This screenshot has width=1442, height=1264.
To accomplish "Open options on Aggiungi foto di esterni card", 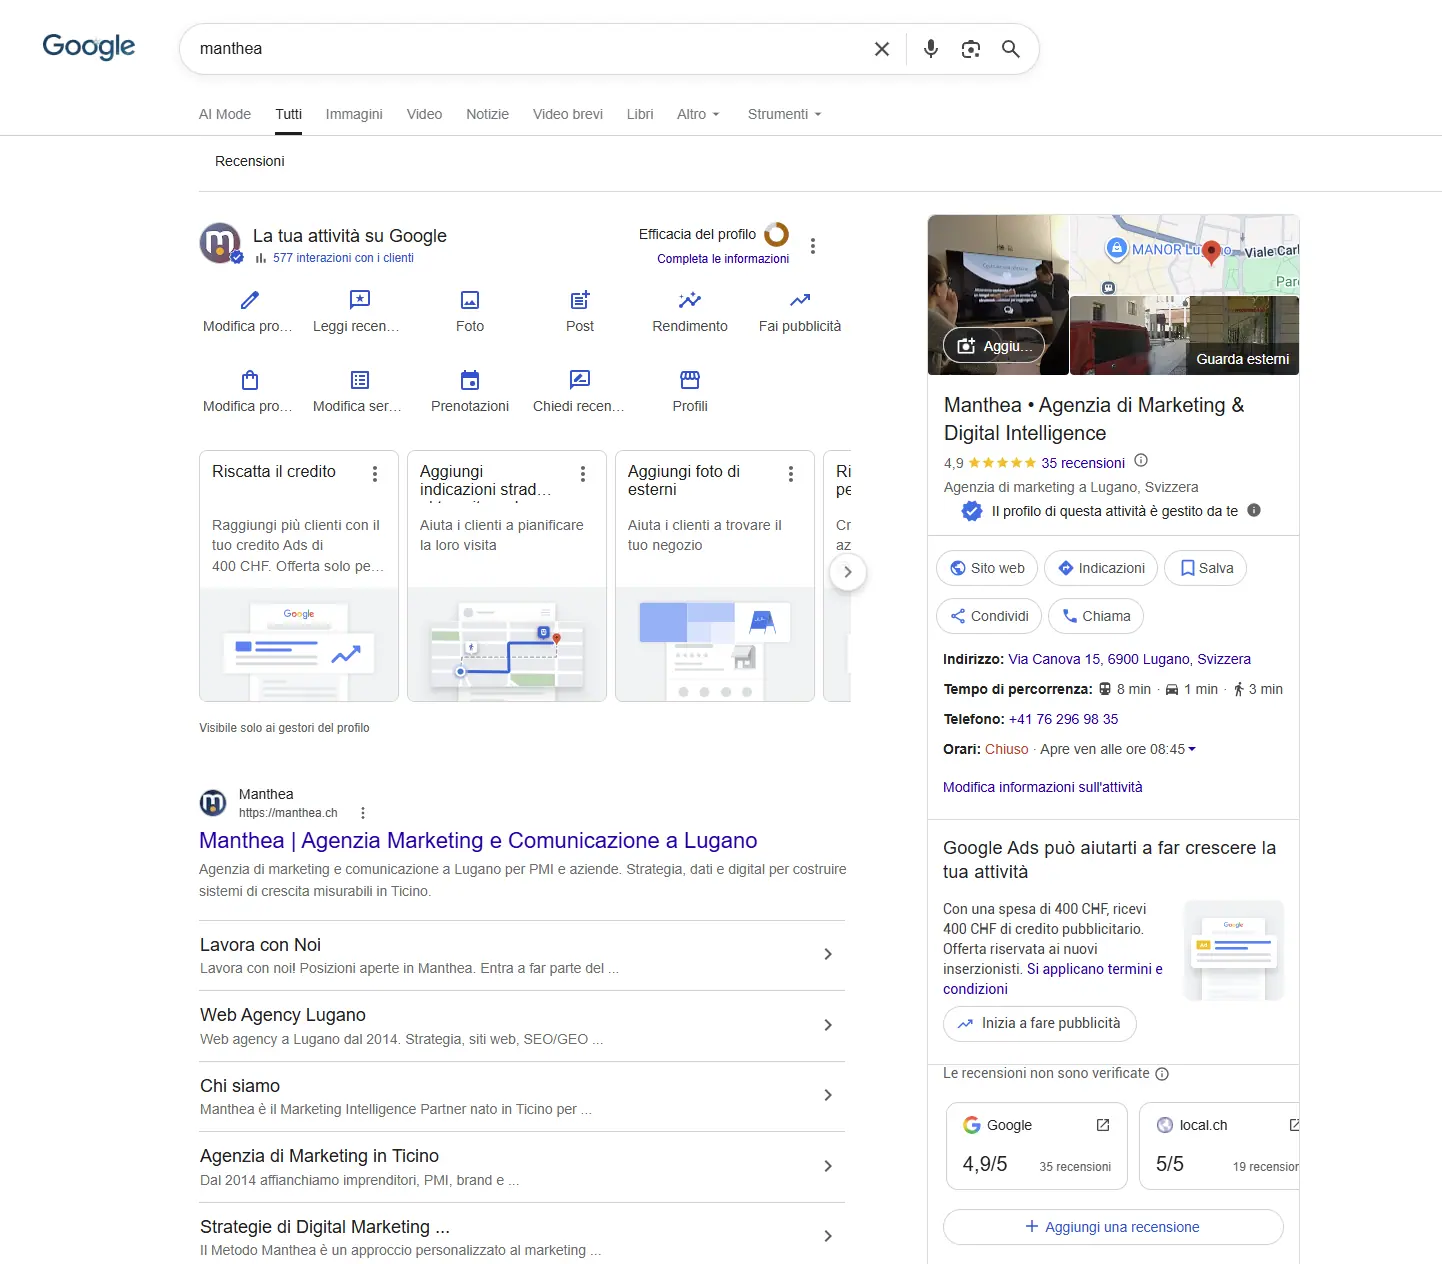I will click(x=791, y=474).
